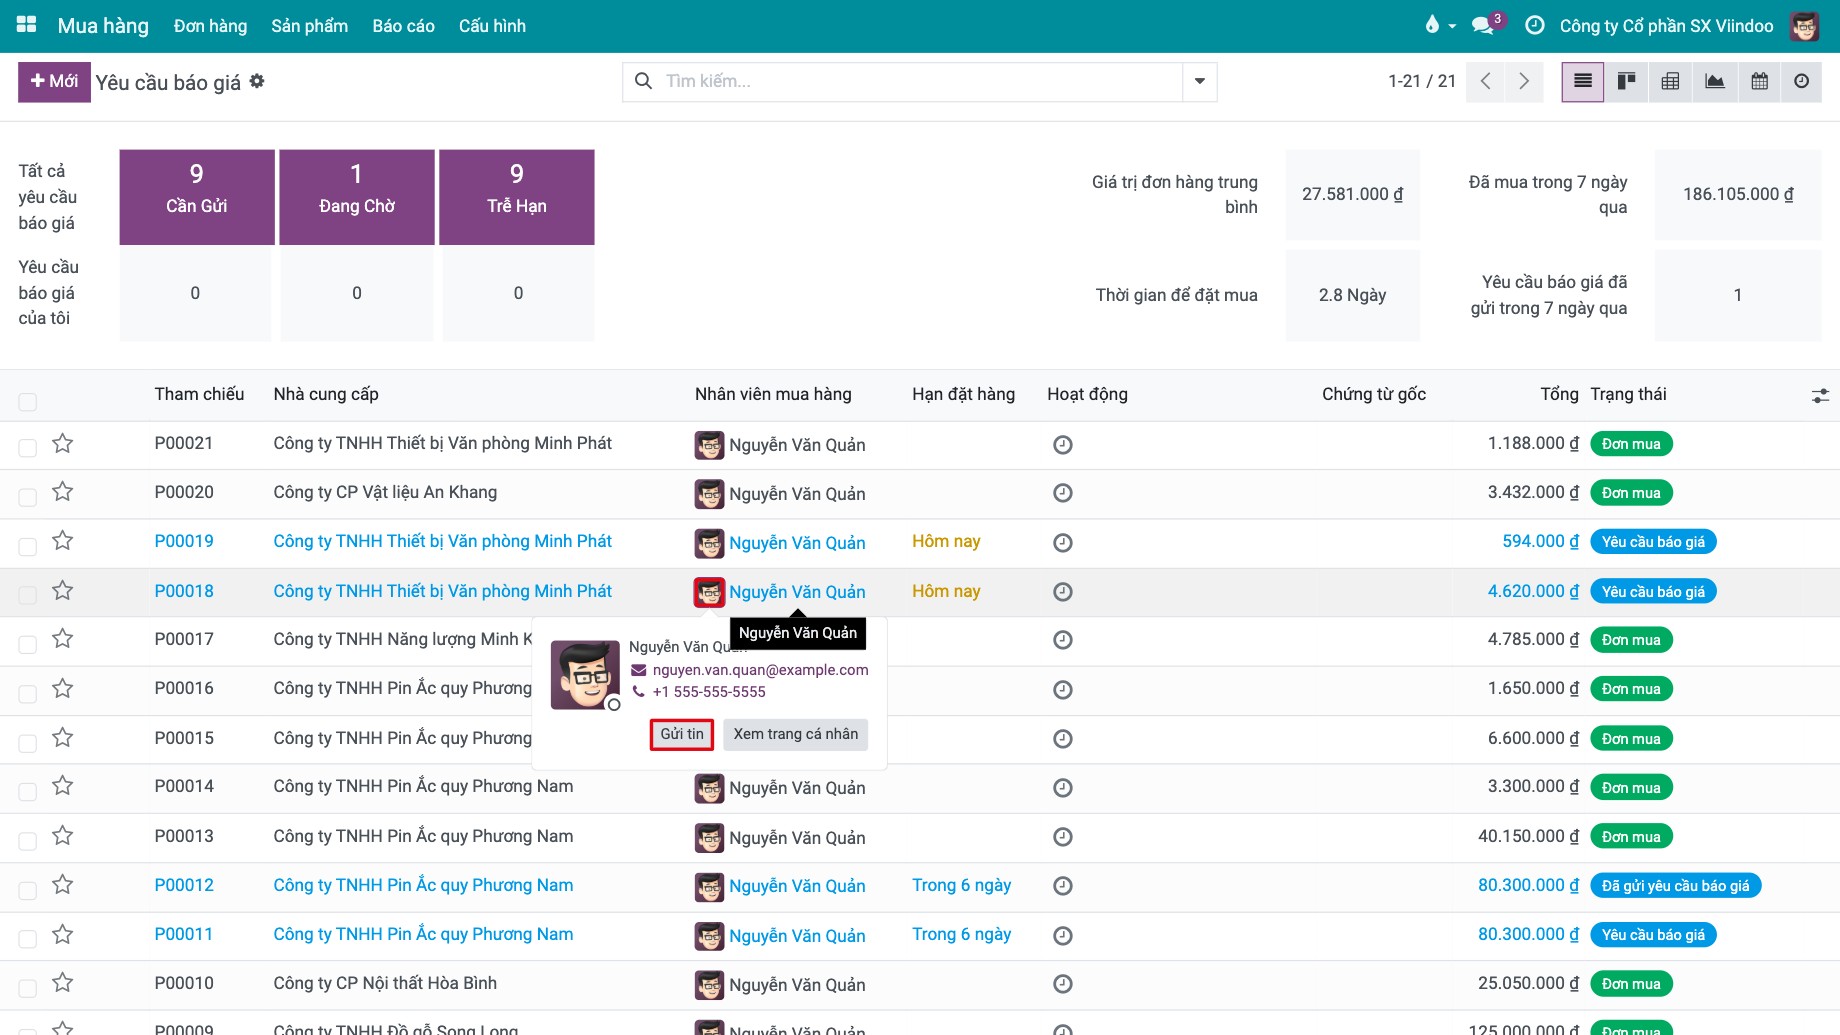Open the apps grid home menu

point(27,25)
